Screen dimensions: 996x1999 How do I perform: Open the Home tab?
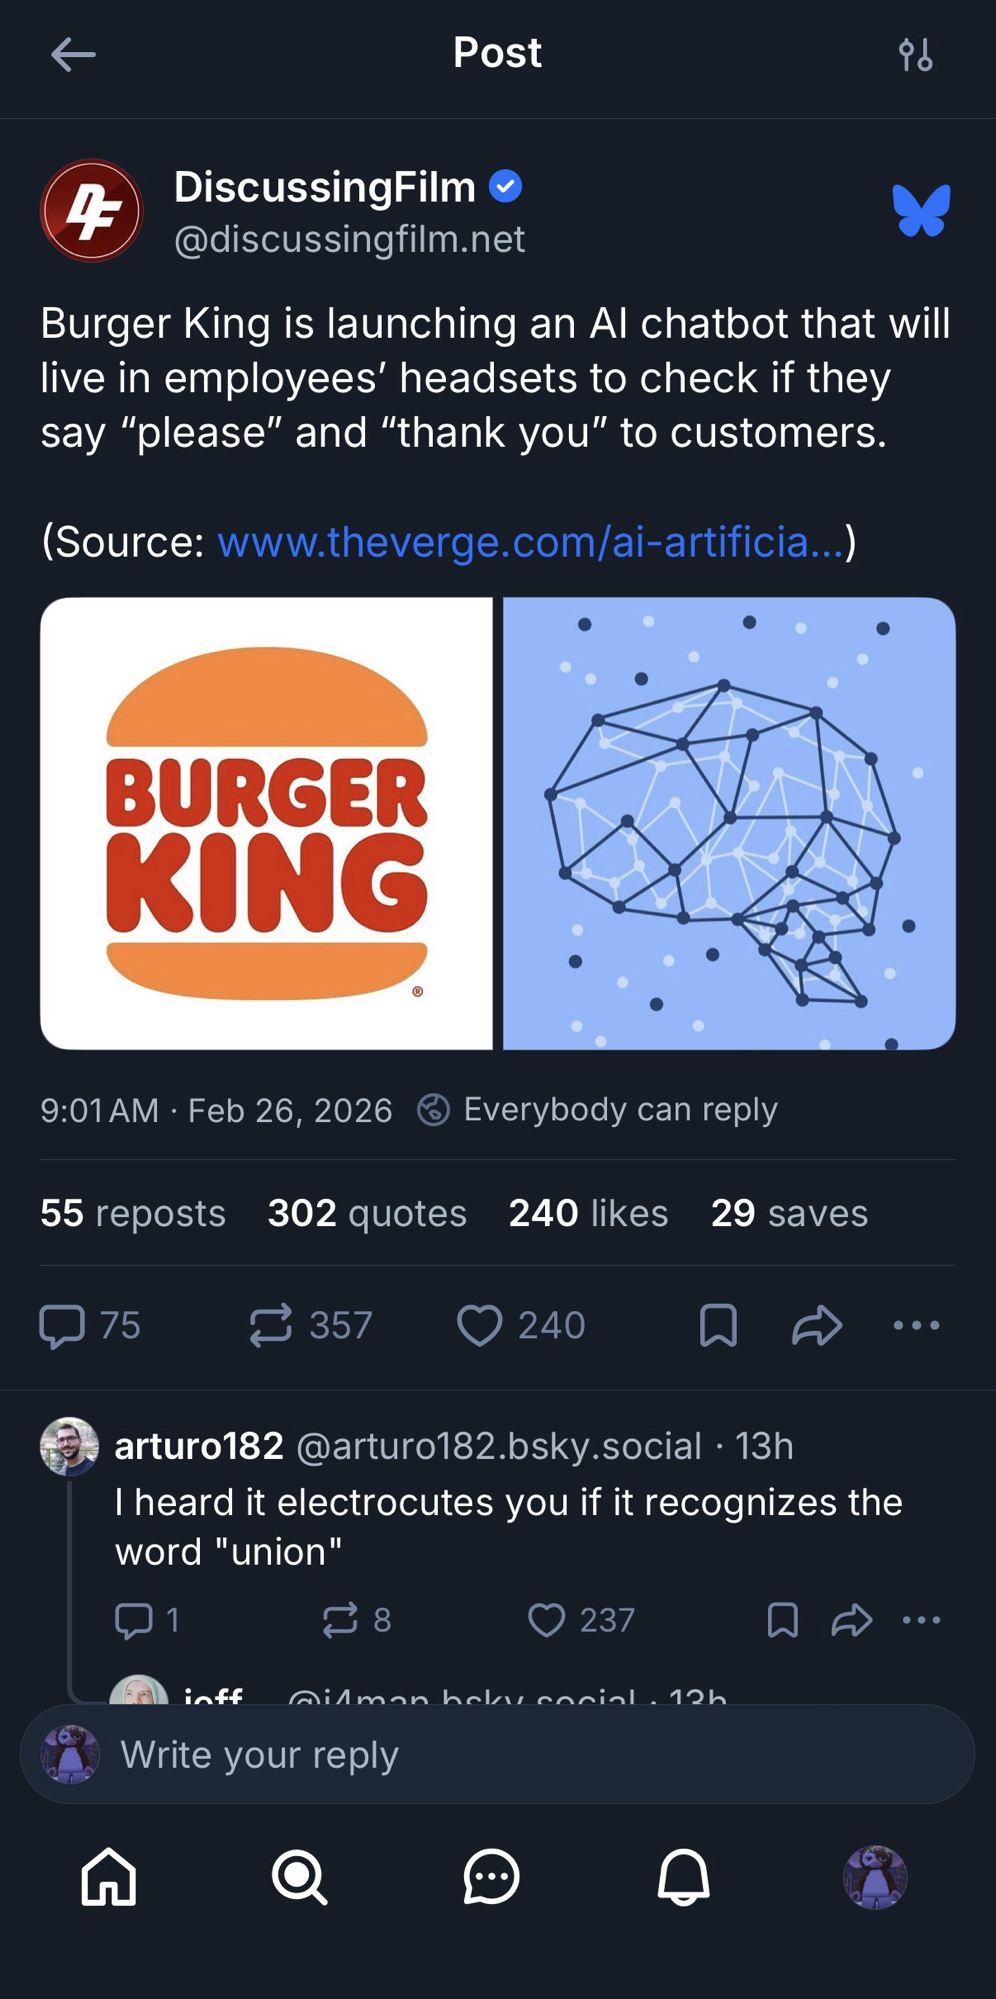click(x=108, y=1877)
